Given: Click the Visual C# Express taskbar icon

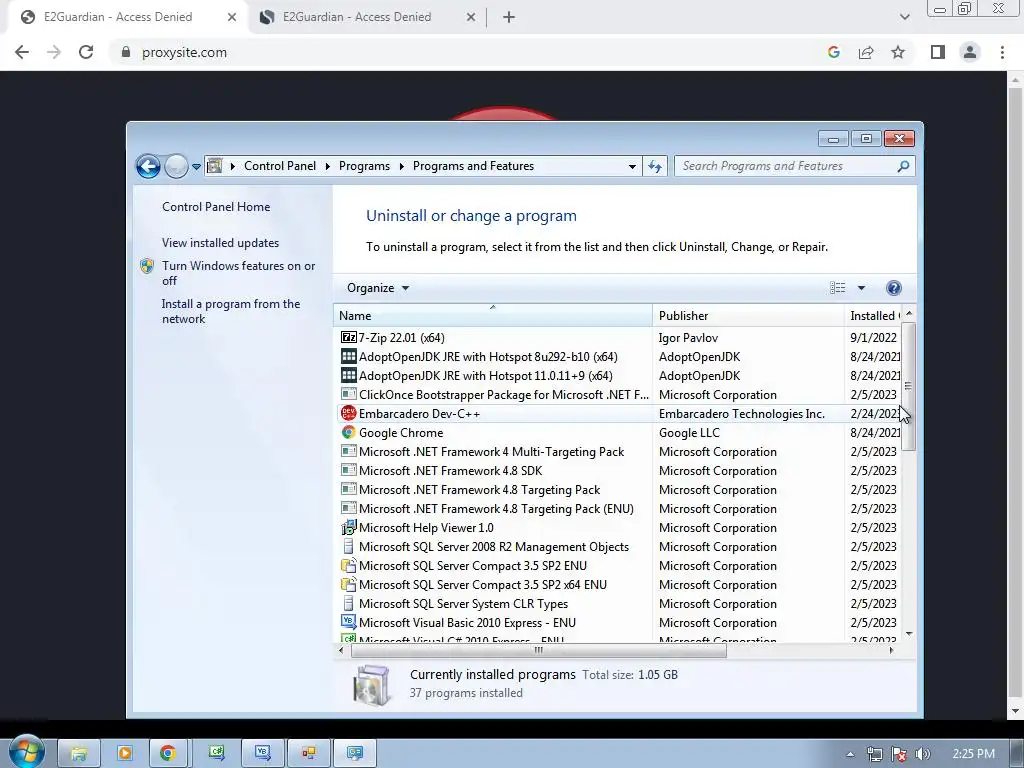Looking at the screenshot, I should [216, 753].
